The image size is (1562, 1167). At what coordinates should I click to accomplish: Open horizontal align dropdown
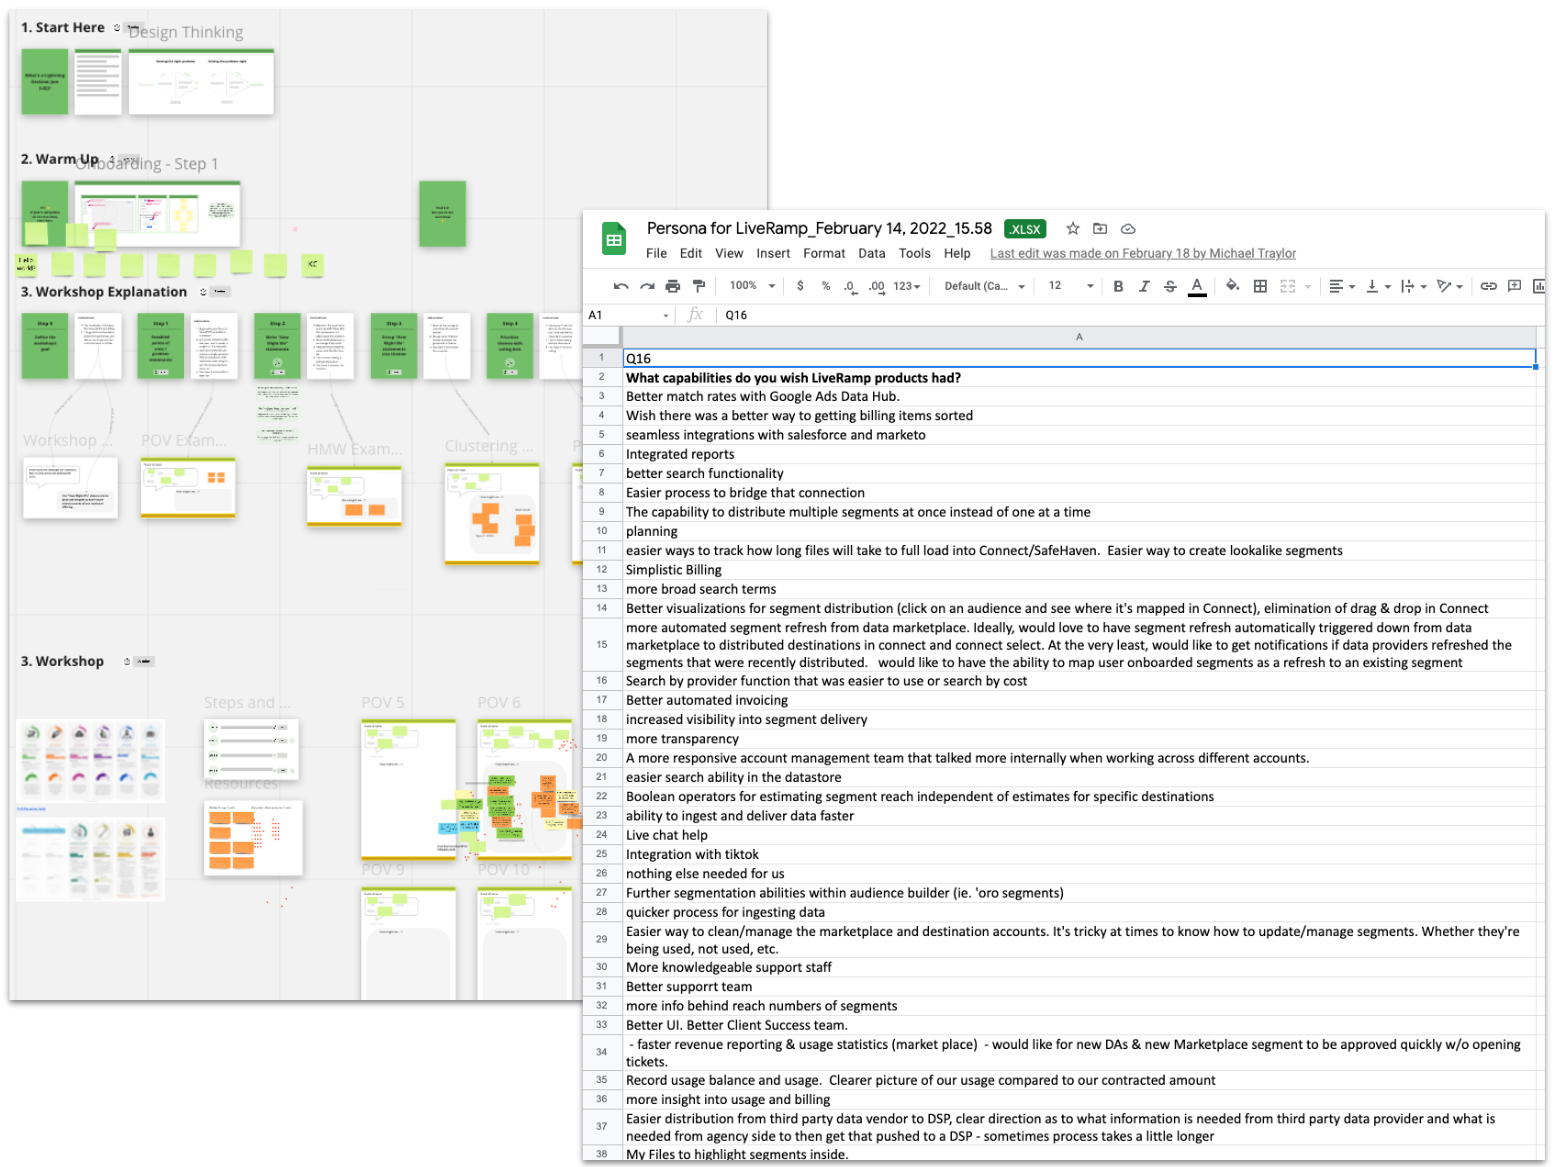(x=1342, y=286)
